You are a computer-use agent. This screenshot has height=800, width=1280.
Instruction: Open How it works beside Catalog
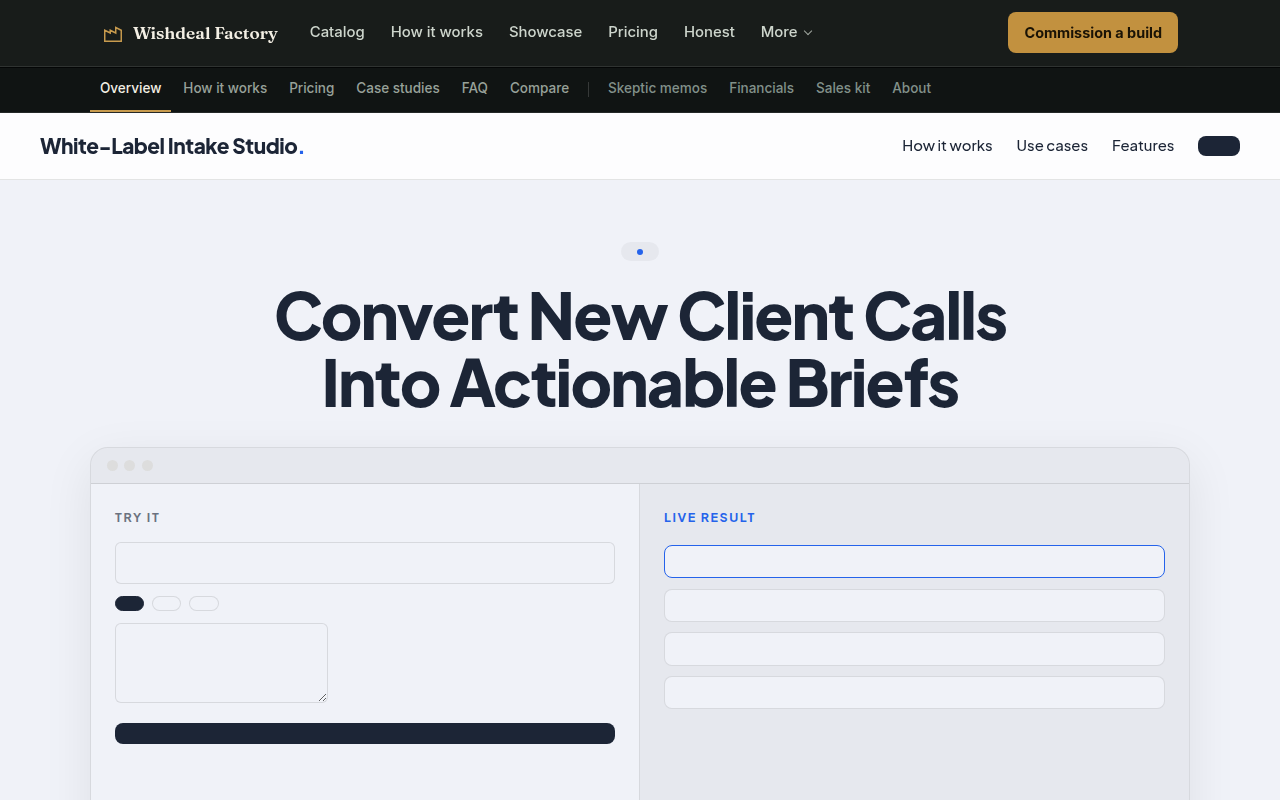point(437,32)
